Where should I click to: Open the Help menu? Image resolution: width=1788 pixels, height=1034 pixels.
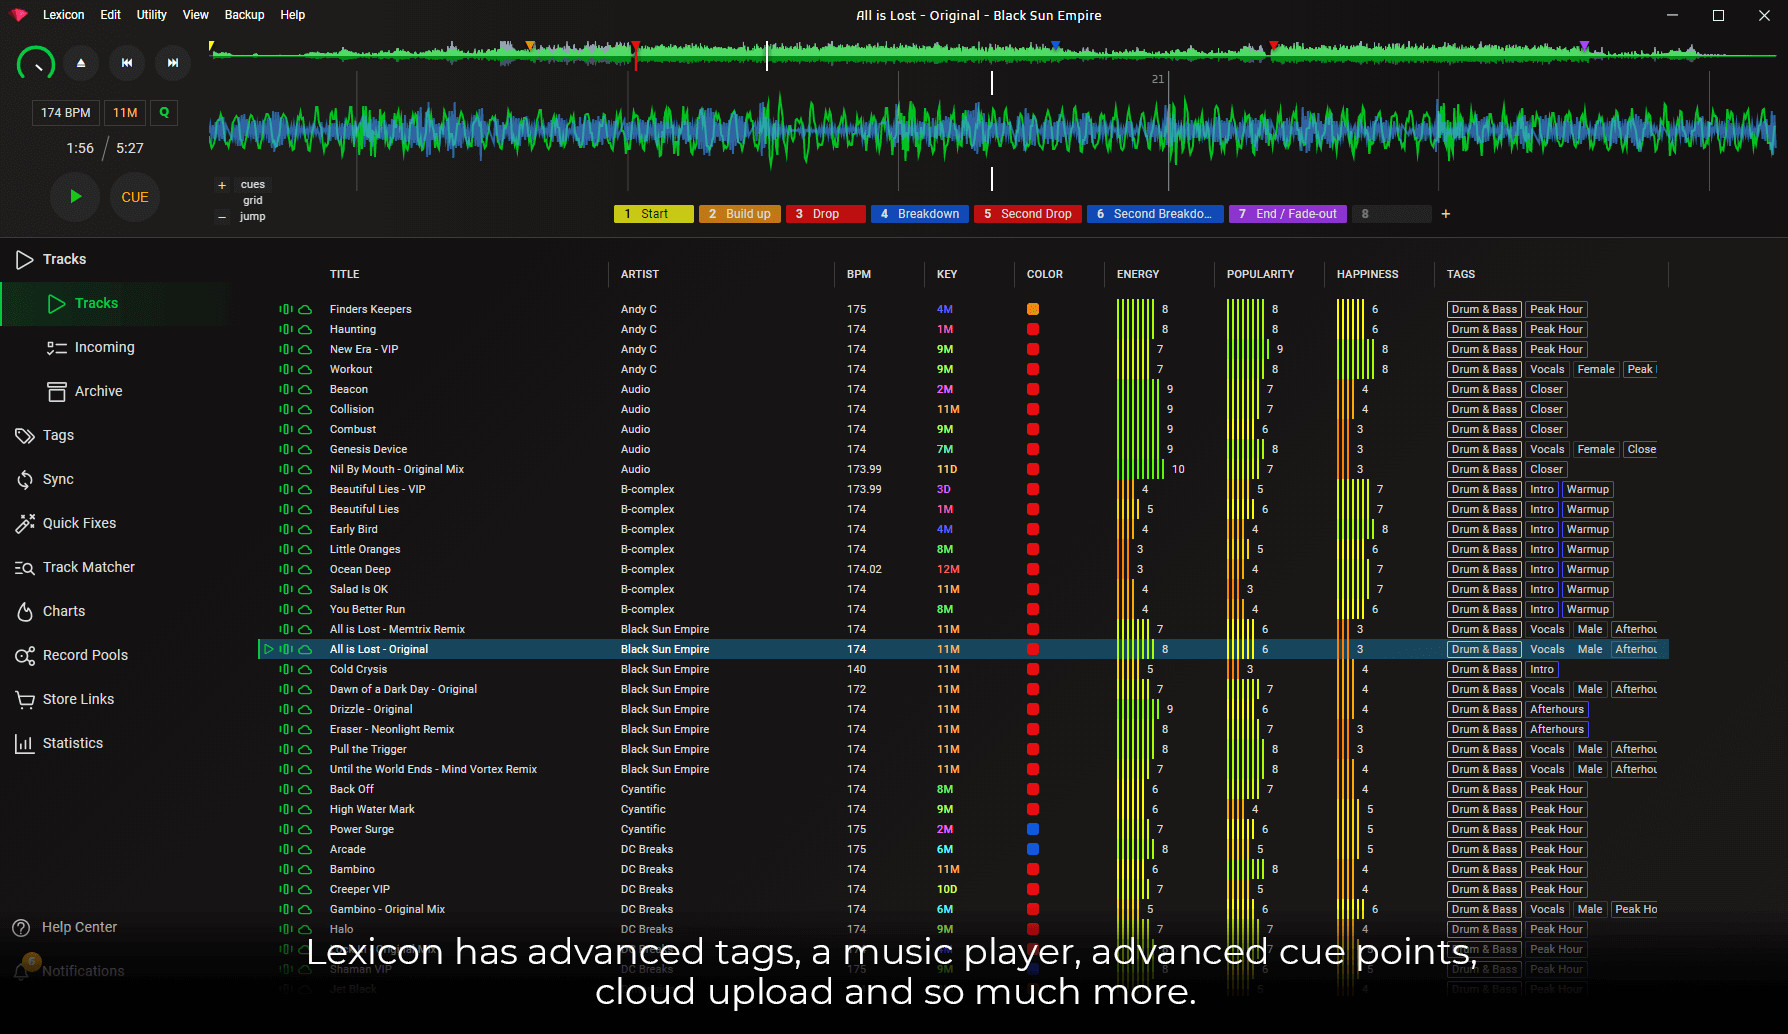(x=292, y=15)
